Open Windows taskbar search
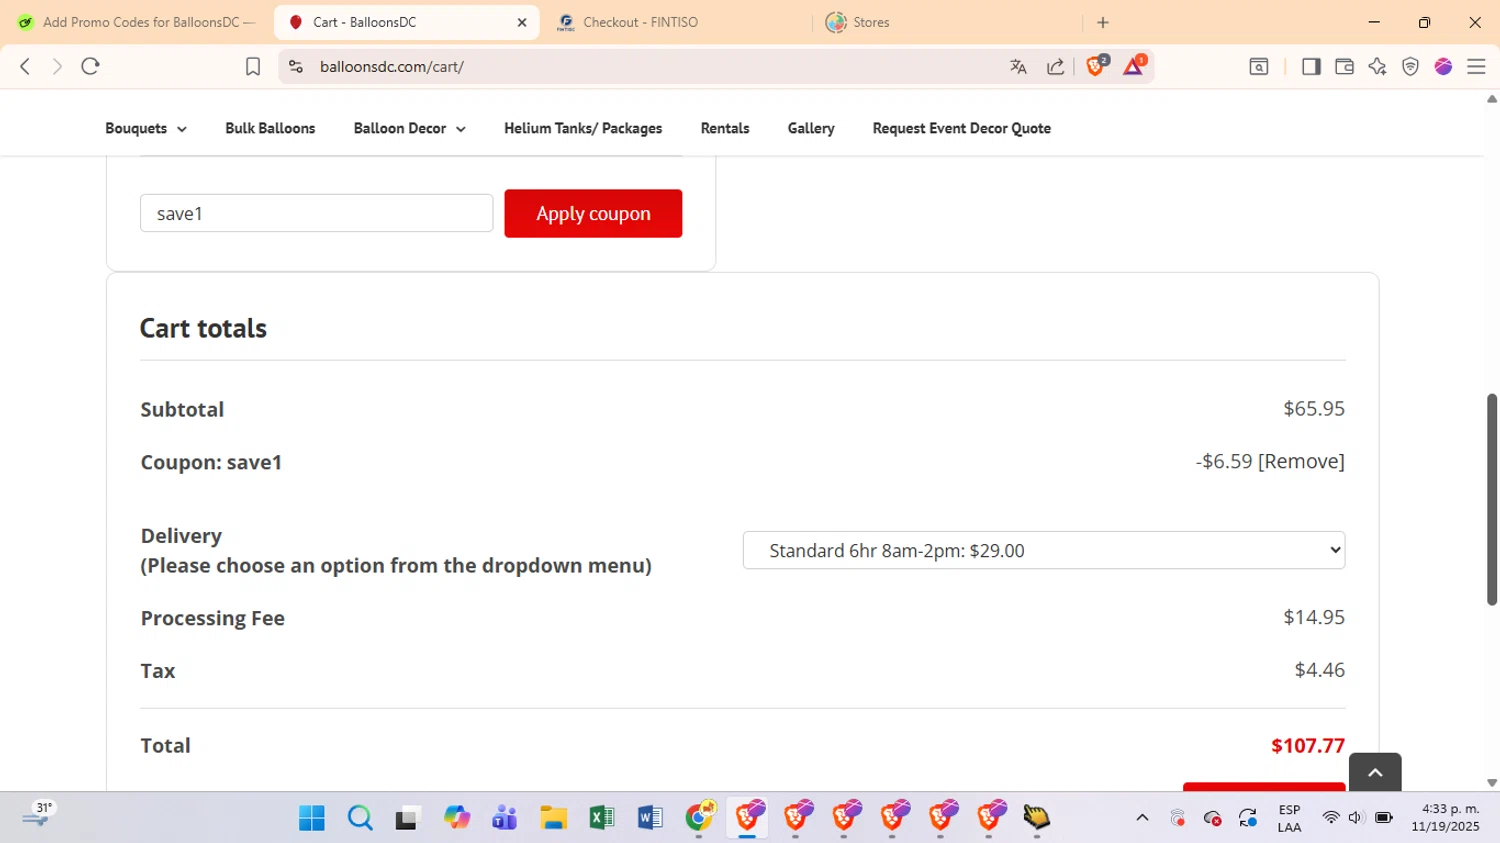The image size is (1500, 843). (x=360, y=818)
